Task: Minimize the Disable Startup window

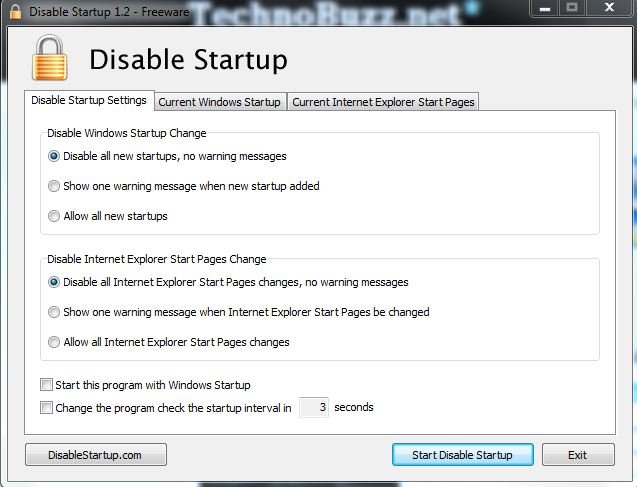Action: (x=545, y=8)
